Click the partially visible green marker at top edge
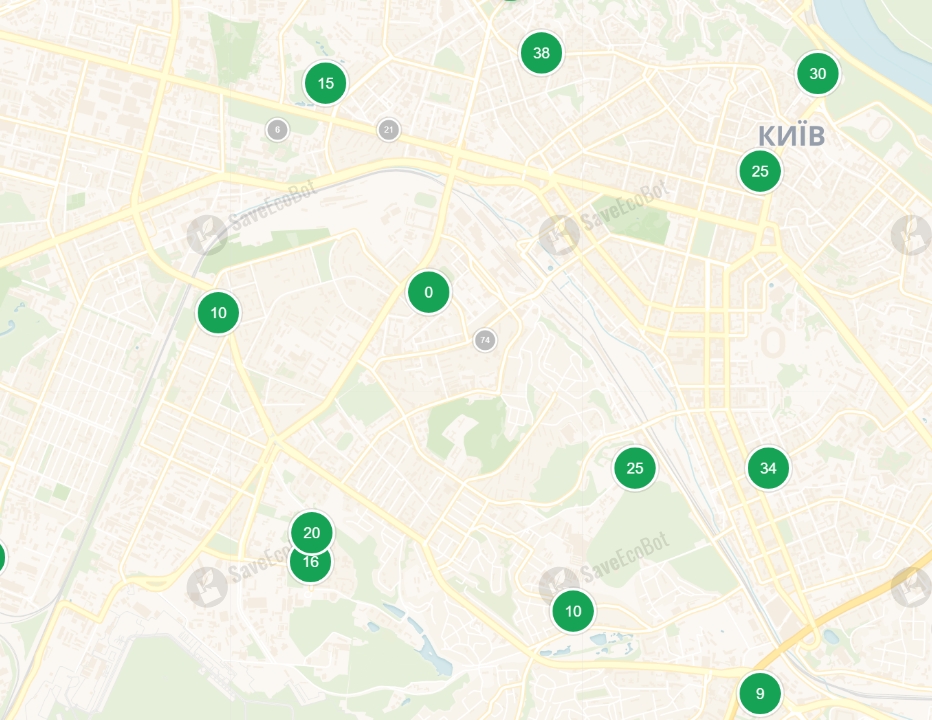 pyautogui.click(x=510, y=1)
